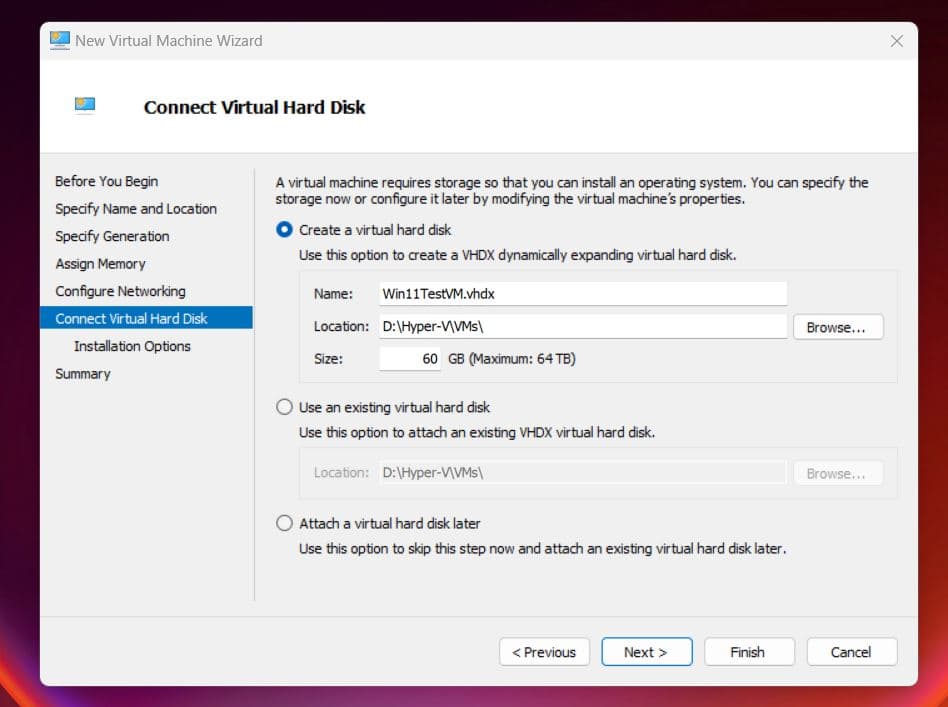Click the Size field showing 60 GB
Viewport: 948px width, 707px height.
tap(410, 359)
